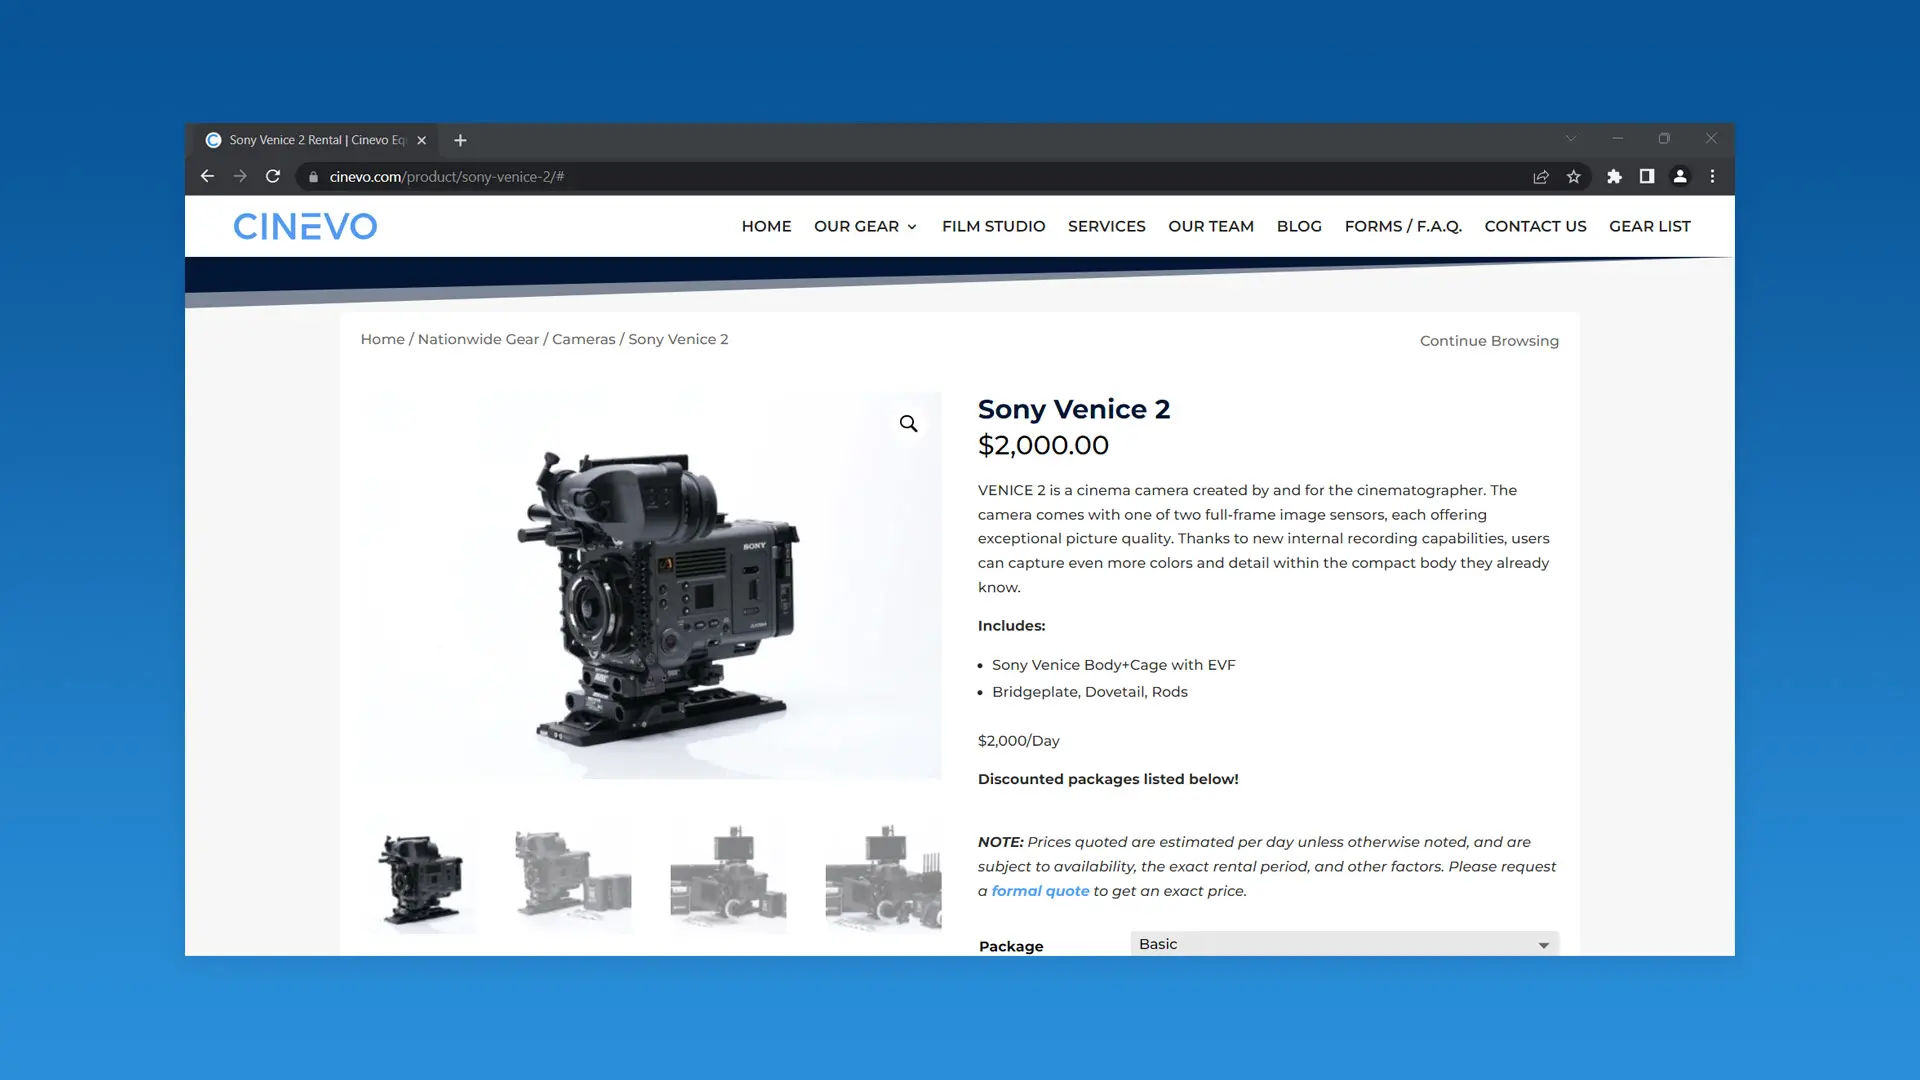This screenshot has height=1080, width=1920.
Task: Bookmark this page with the star icon
Action: pos(1574,177)
